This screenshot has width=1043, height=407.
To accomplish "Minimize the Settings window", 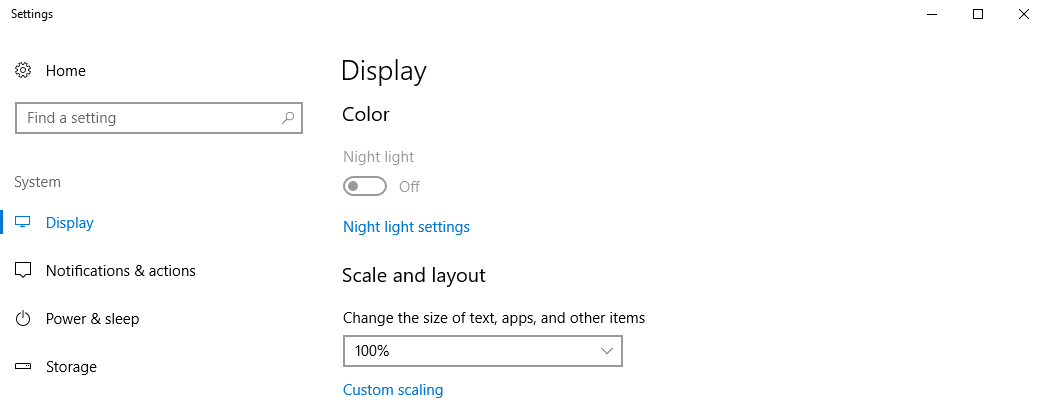I will coord(932,14).
